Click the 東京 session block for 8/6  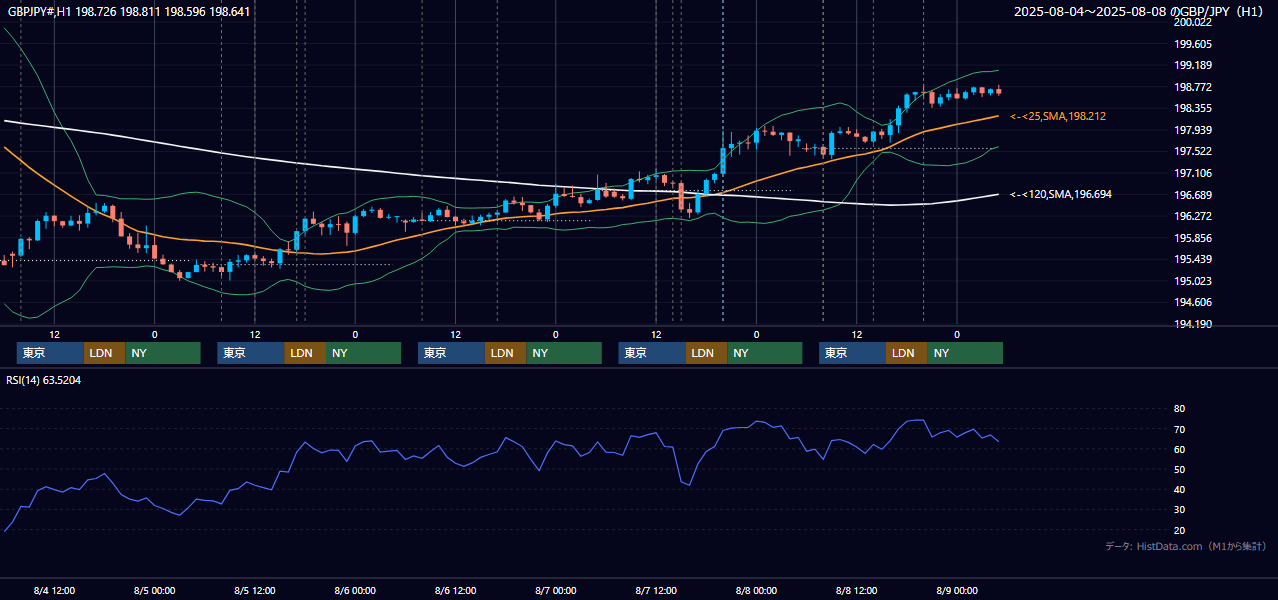(x=451, y=353)
